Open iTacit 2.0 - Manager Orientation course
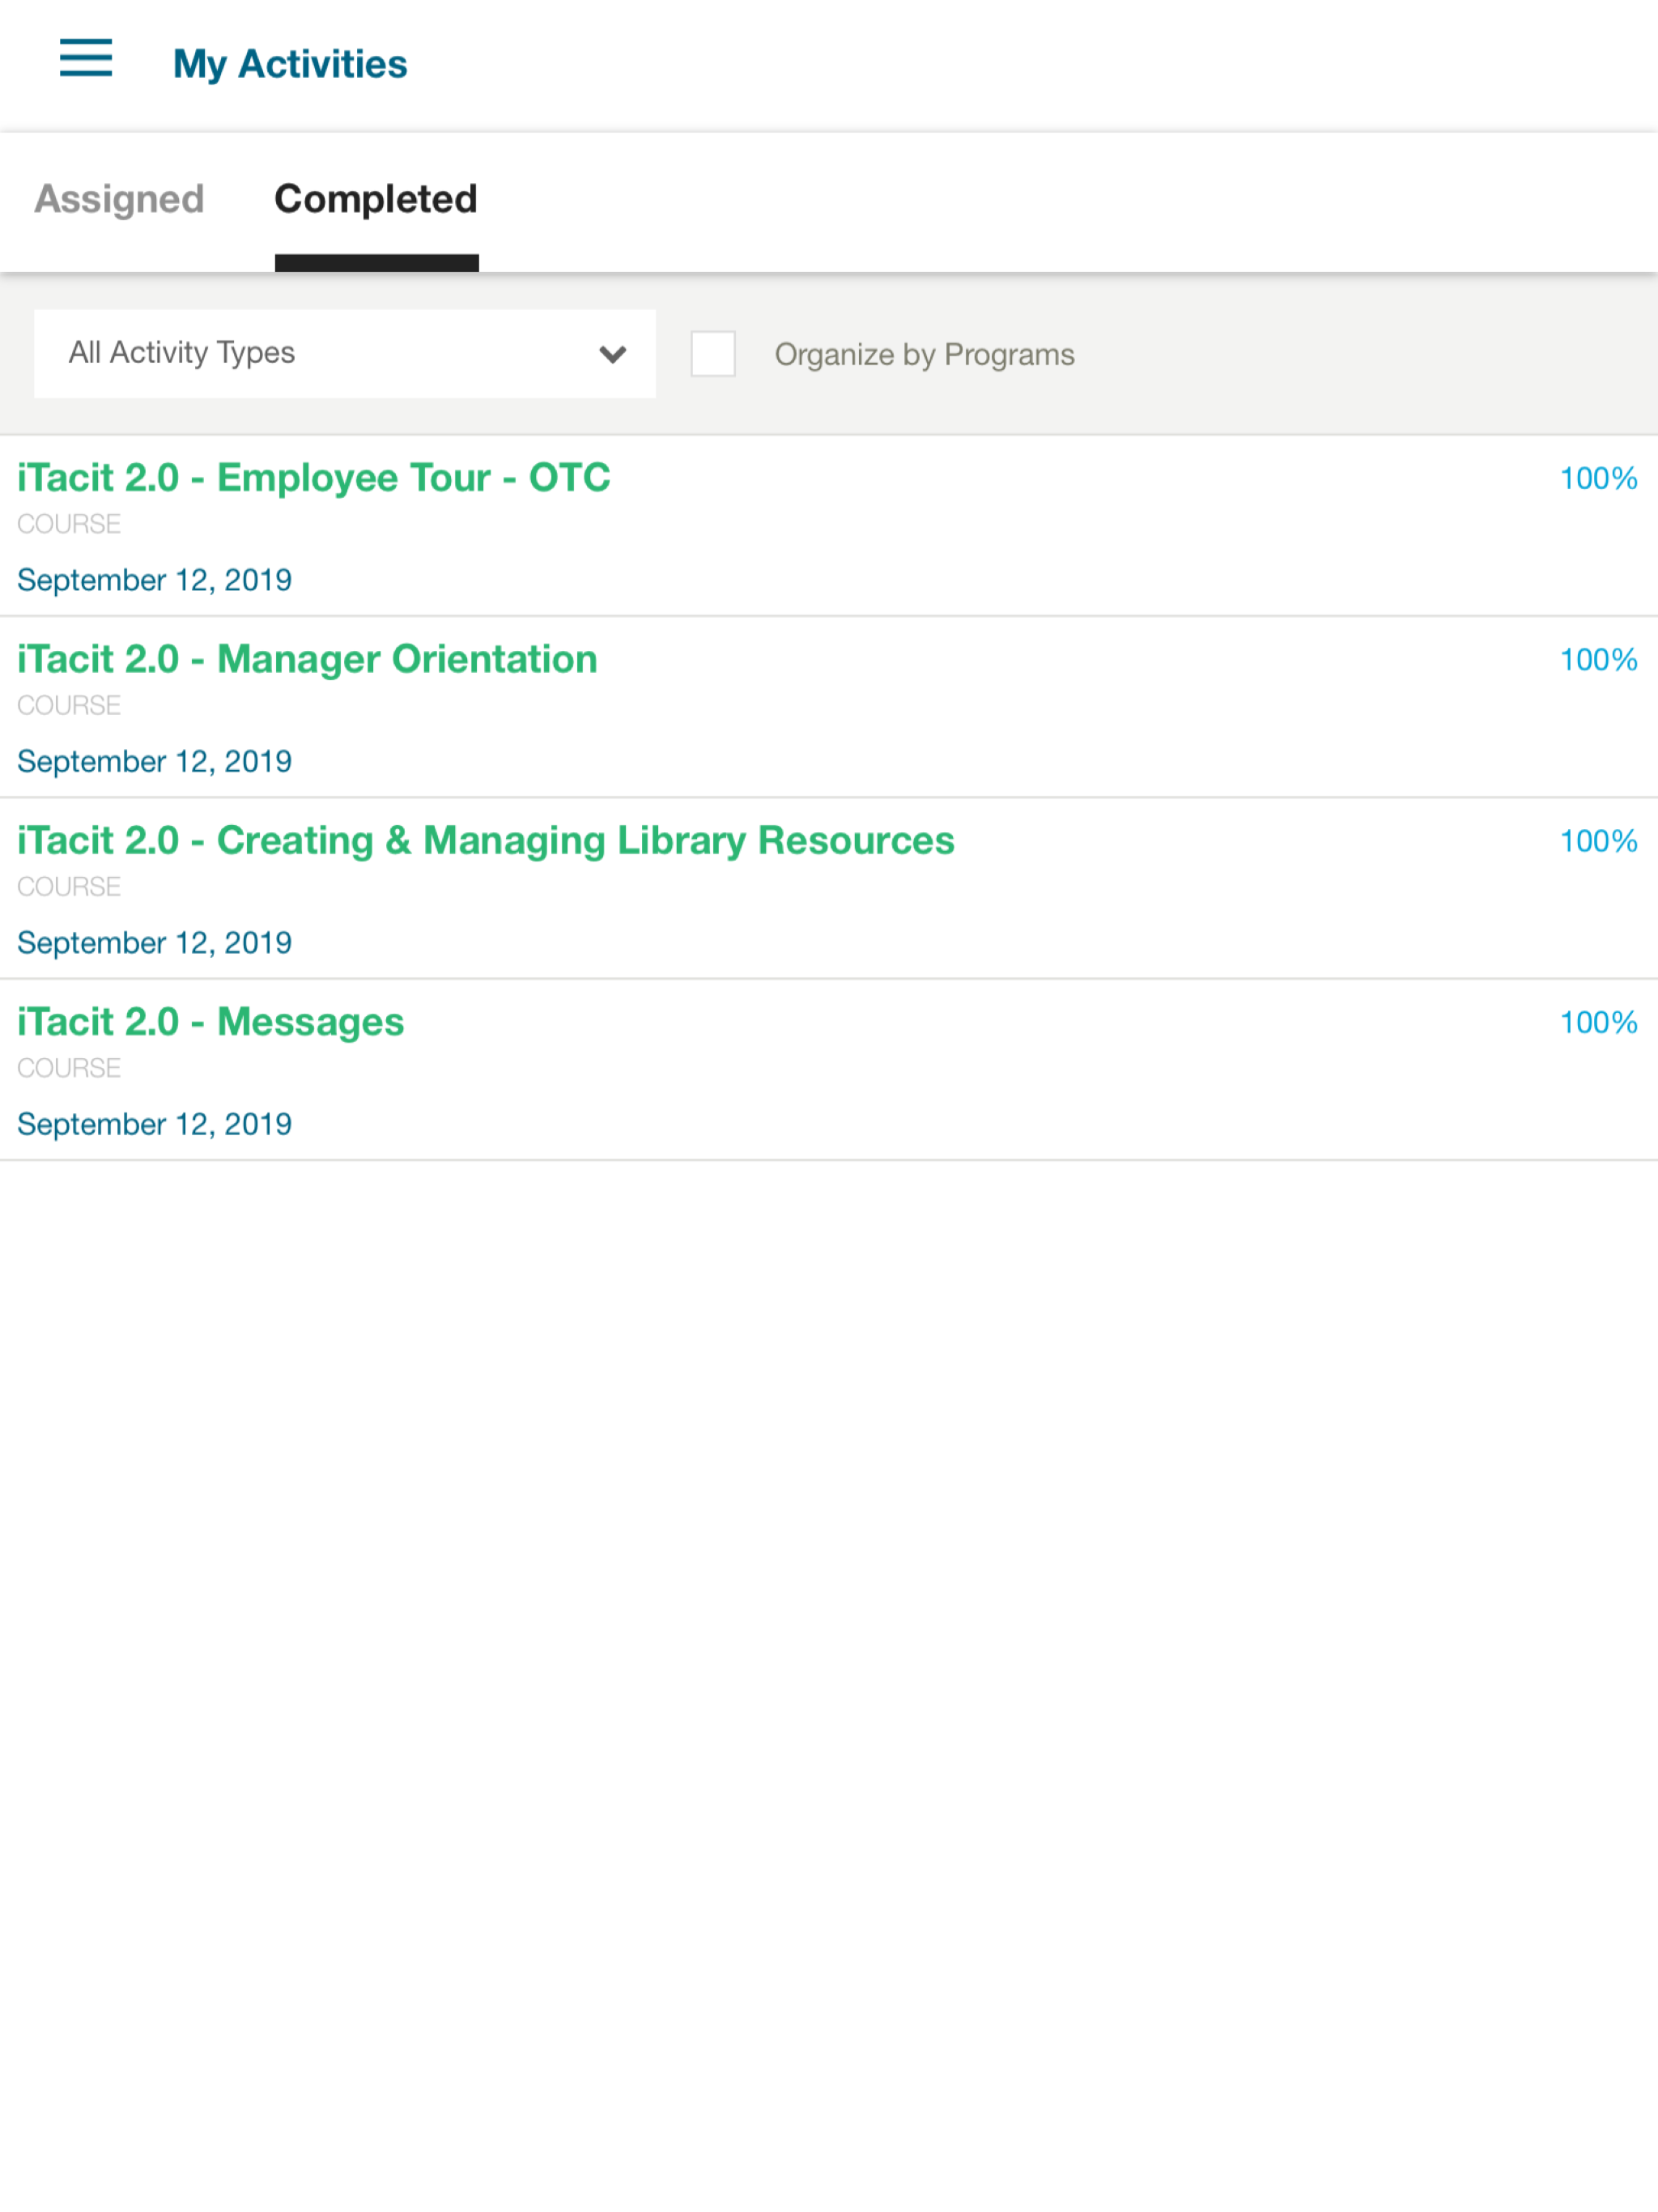 click(307, 660)
